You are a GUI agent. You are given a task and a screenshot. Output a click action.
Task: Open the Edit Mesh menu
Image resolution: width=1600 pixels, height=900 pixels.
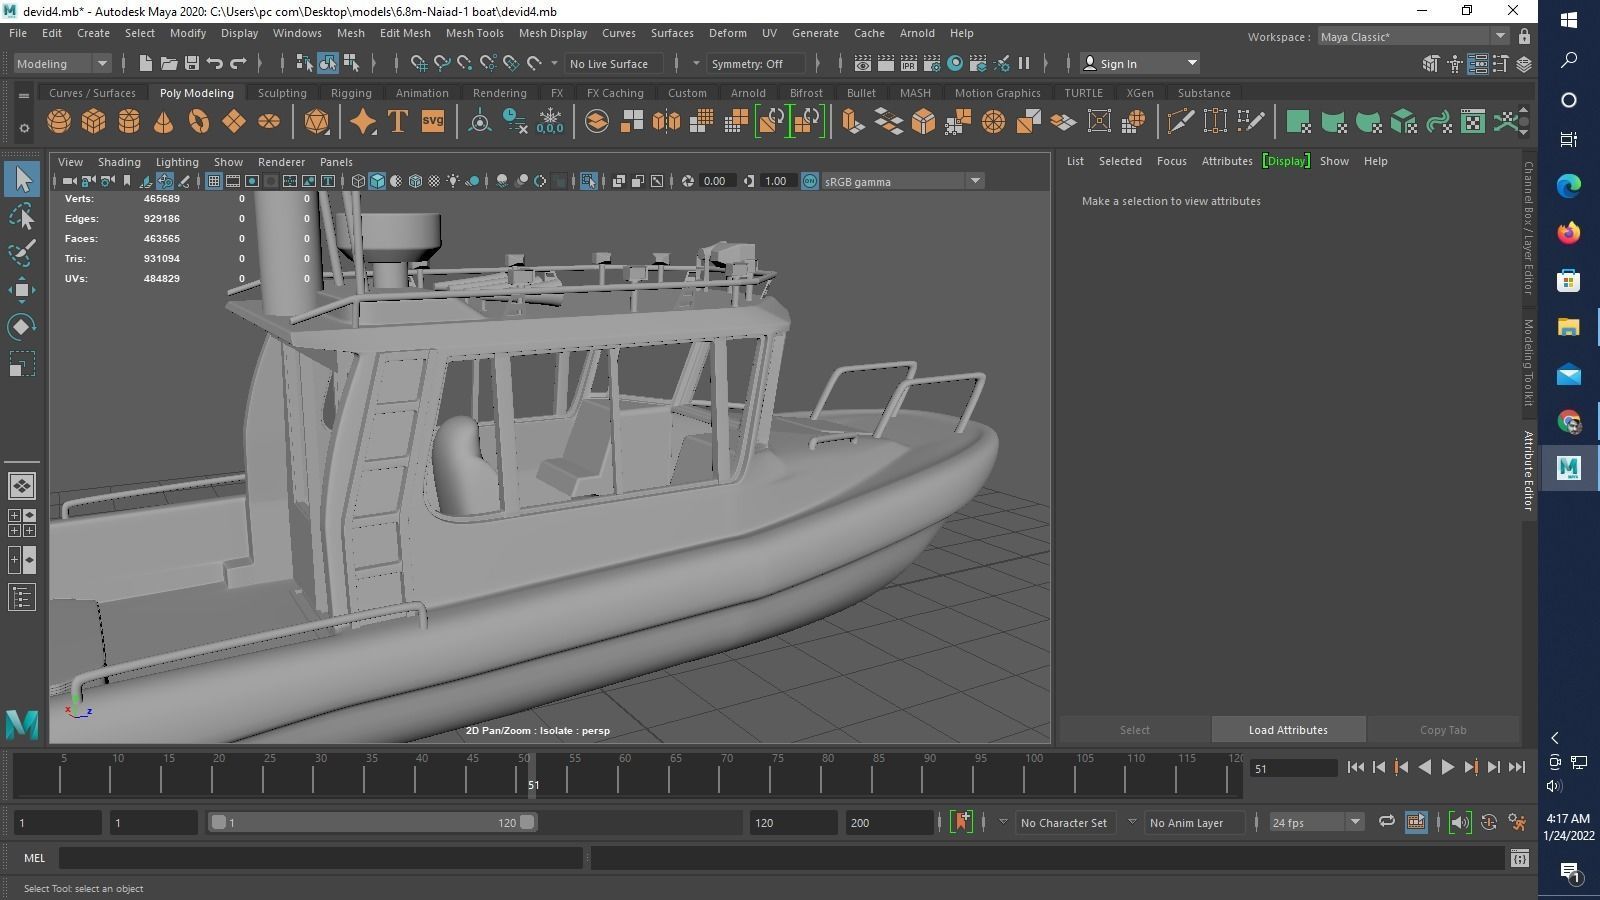tap(405, 33)
